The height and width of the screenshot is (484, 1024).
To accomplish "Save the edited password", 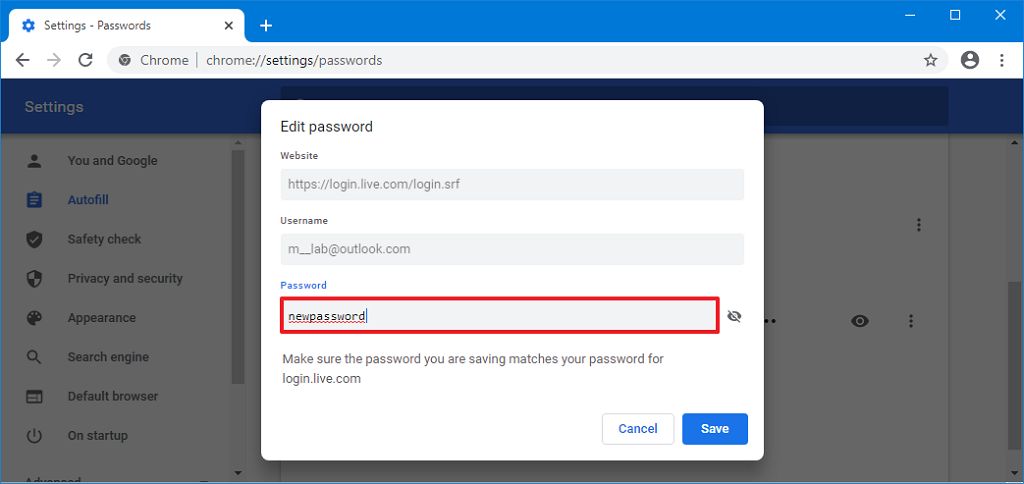I will pos(715,429).
